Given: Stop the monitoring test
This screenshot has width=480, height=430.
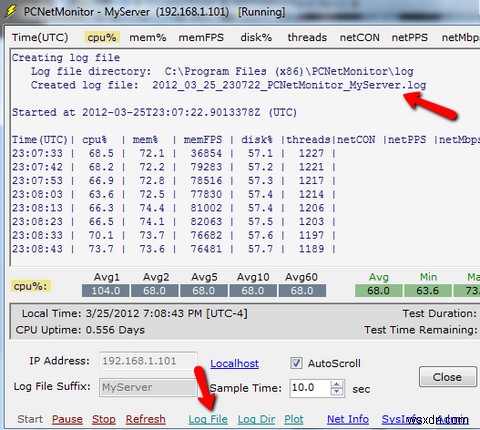Looking at the screenshot, I should click(x=104, y=419).
